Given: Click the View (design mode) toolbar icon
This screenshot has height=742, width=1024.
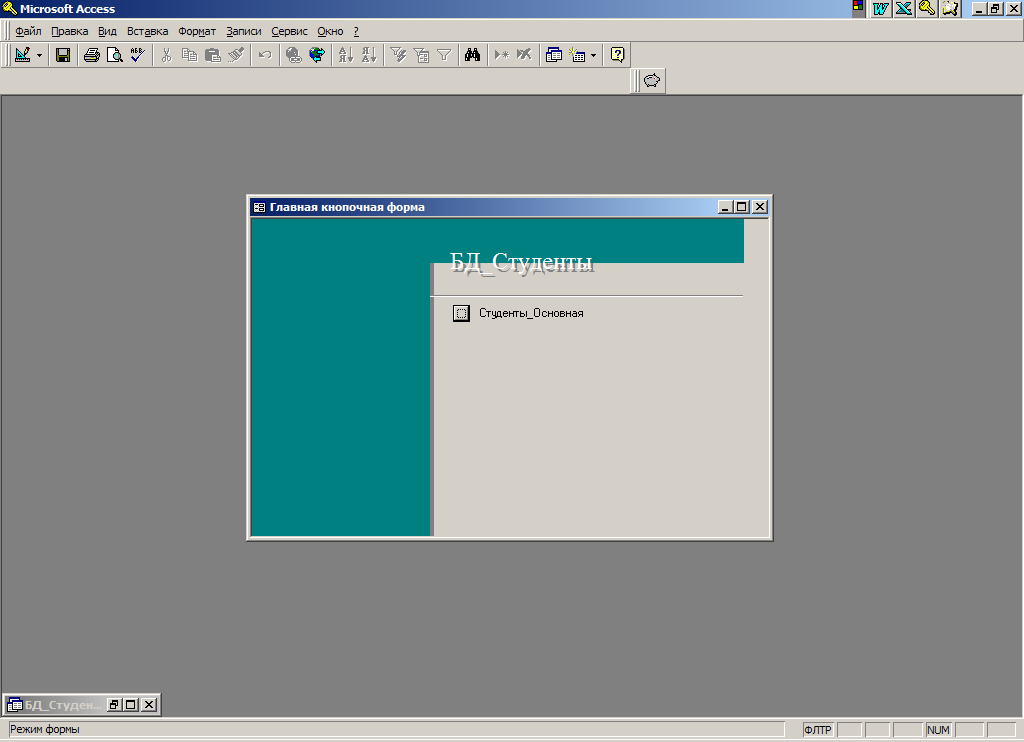Looking at the screenshot, I should coord(23,55).
